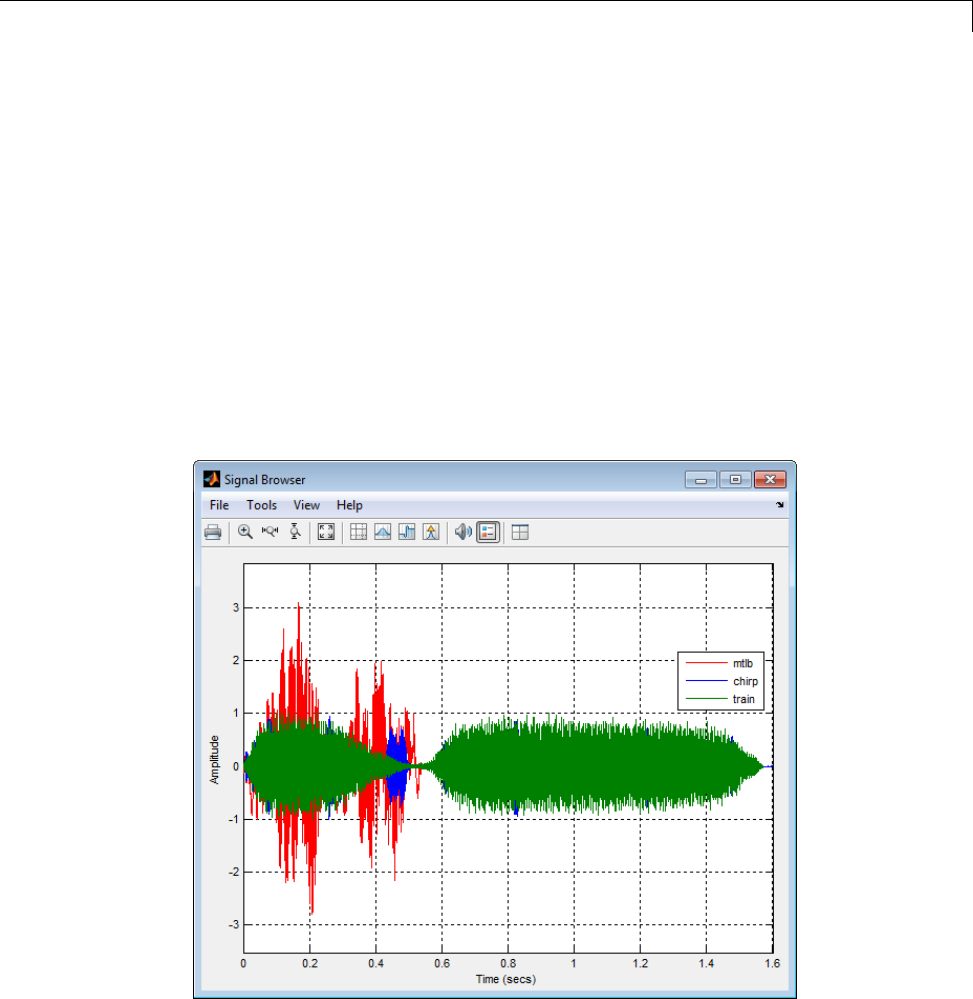Click the Scale axes limits icon
Image resolution: width=973 pixels, height=999 pixels.
[326, 532]
